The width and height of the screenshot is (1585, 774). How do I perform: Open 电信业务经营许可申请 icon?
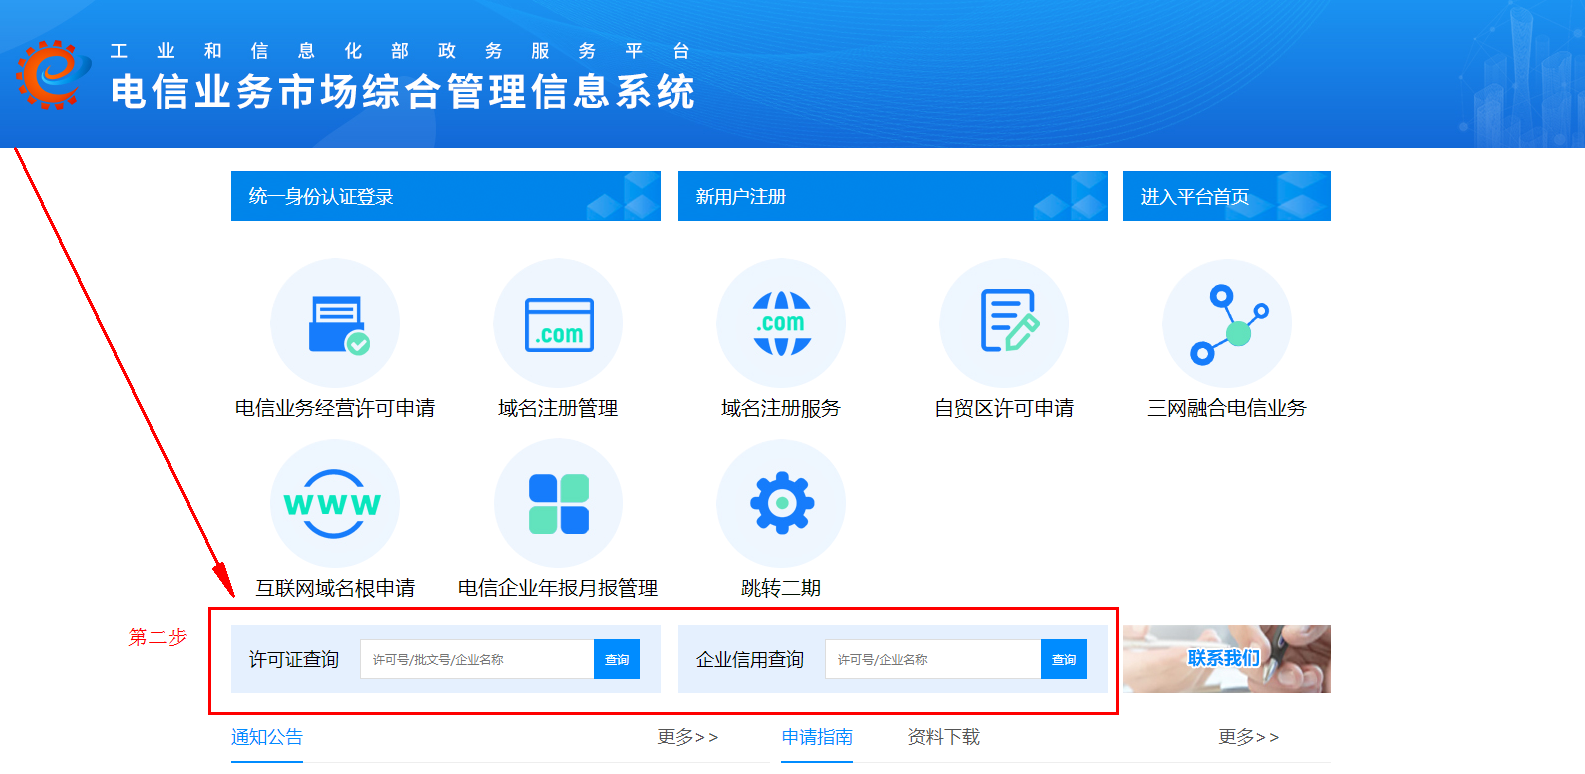pos(335,323)
